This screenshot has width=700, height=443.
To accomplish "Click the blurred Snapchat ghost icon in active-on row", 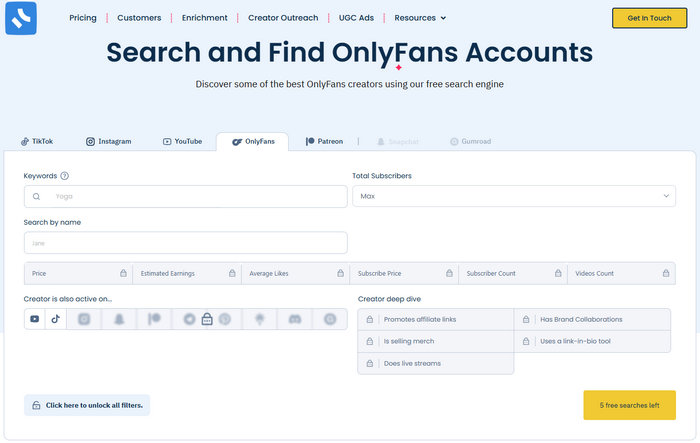I will [x=119, y=319].
